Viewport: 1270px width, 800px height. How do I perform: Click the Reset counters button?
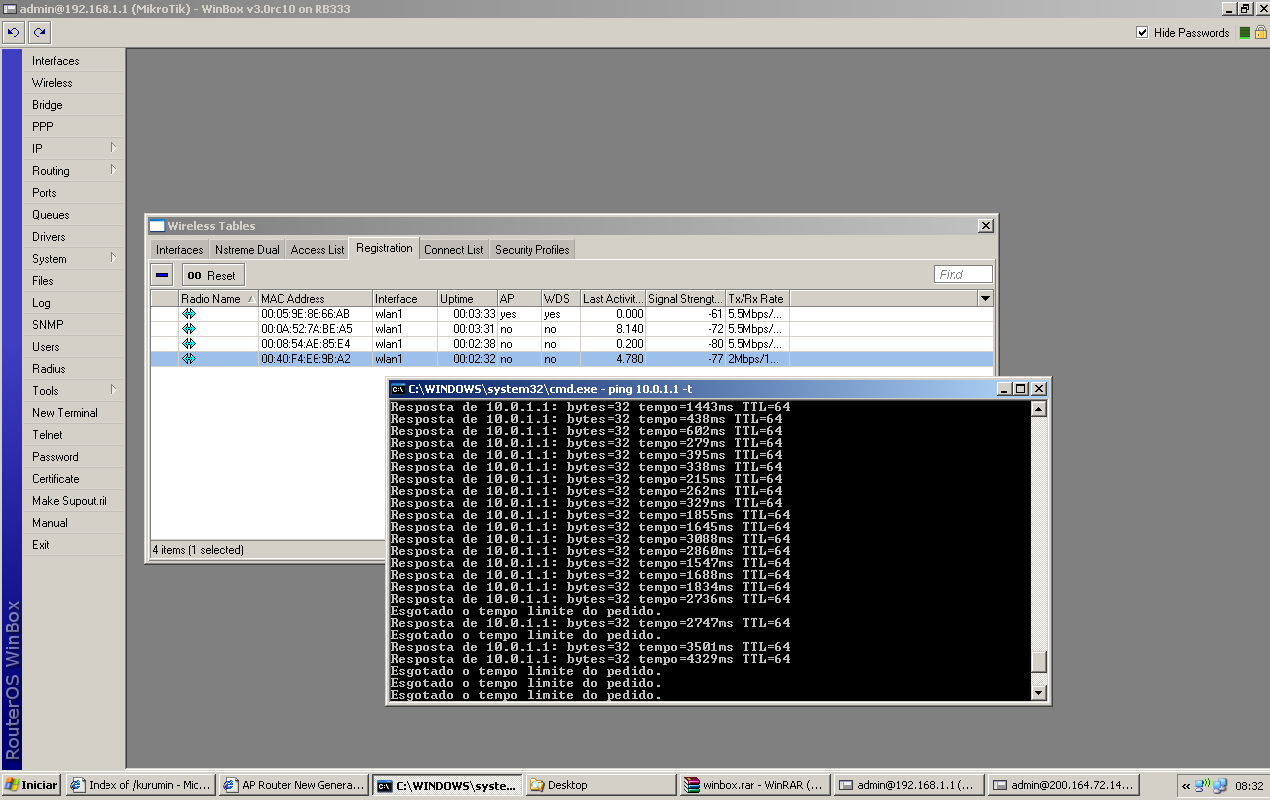(x=213, y=275)
